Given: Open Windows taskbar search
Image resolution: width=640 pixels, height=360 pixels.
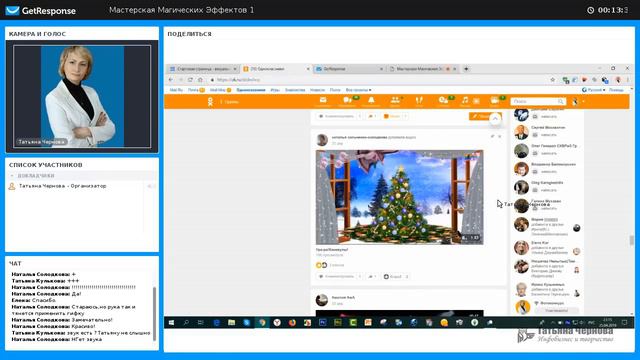Looking at the screenshot, I should [186, 322].
